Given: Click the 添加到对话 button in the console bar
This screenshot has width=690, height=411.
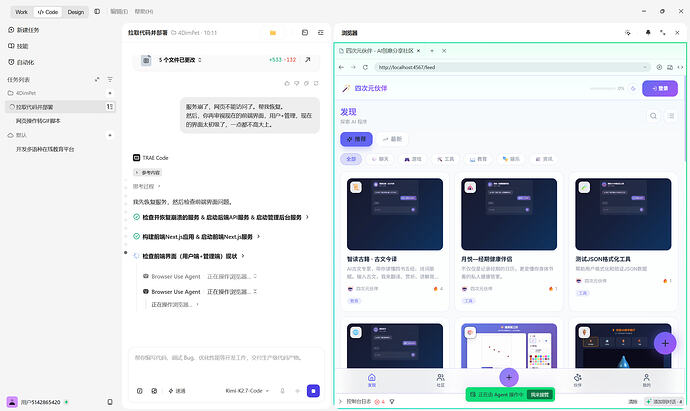Looking at the screenshot, I should pyautogui.click(x=664, y=401).
